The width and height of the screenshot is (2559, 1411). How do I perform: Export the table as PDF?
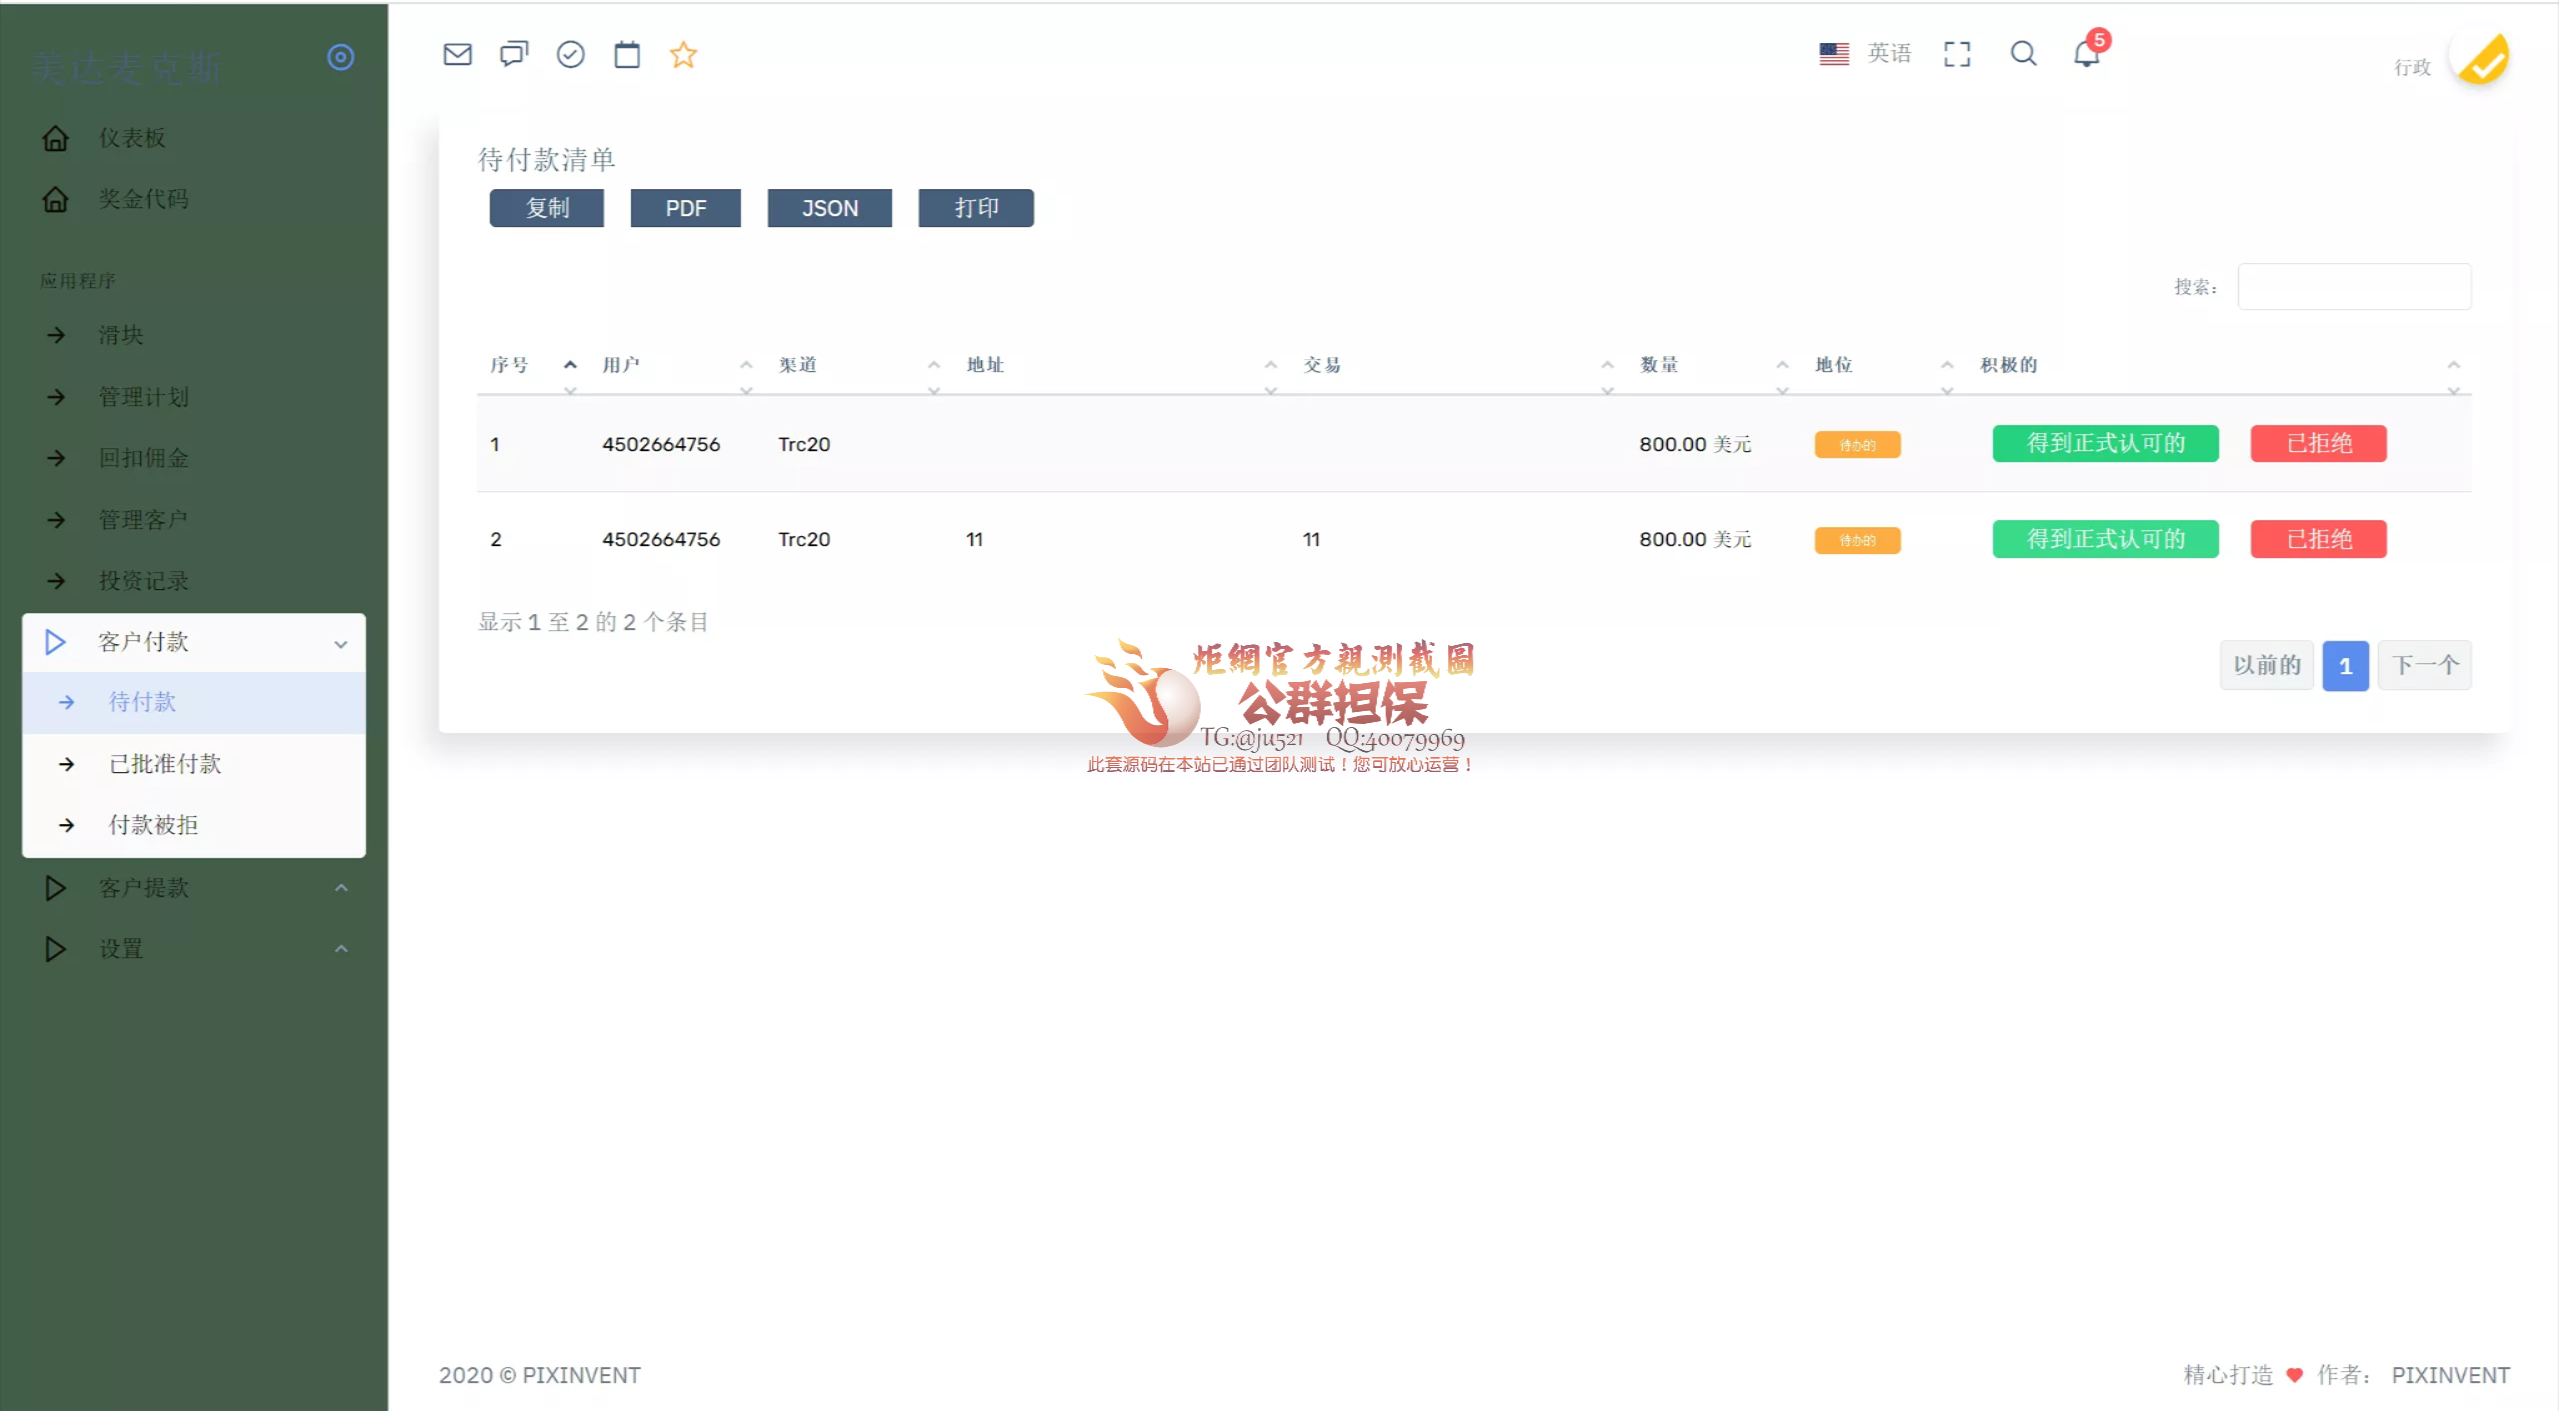(x=686, y=208)
